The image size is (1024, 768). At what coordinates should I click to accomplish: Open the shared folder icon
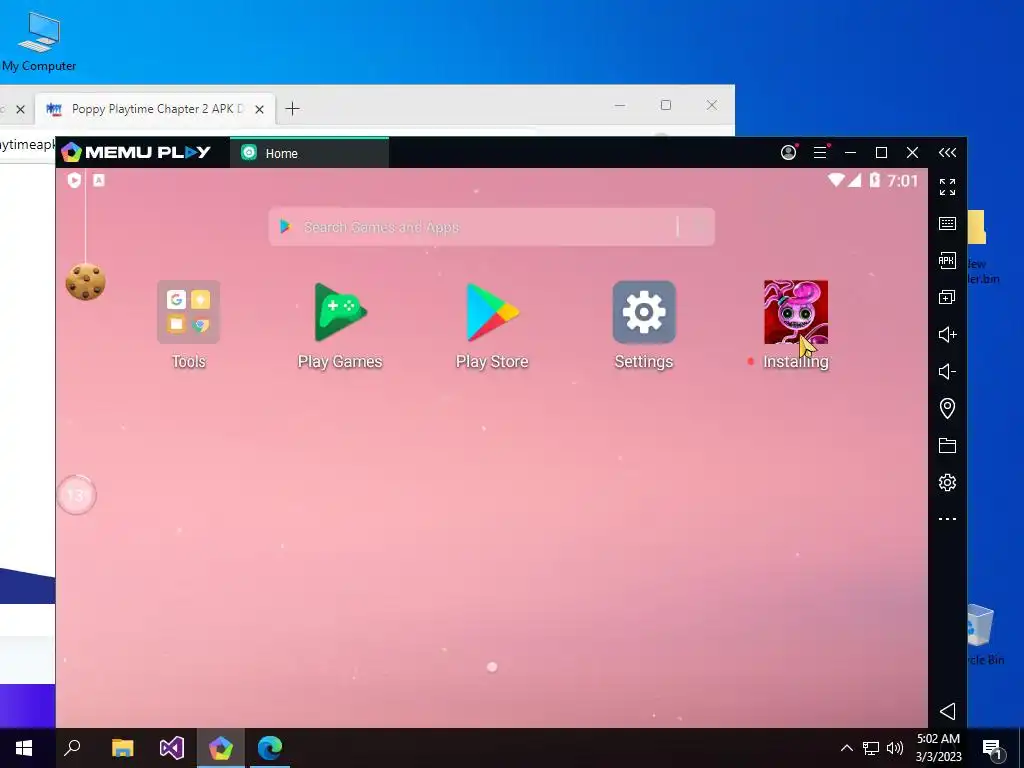click(948, 445)
